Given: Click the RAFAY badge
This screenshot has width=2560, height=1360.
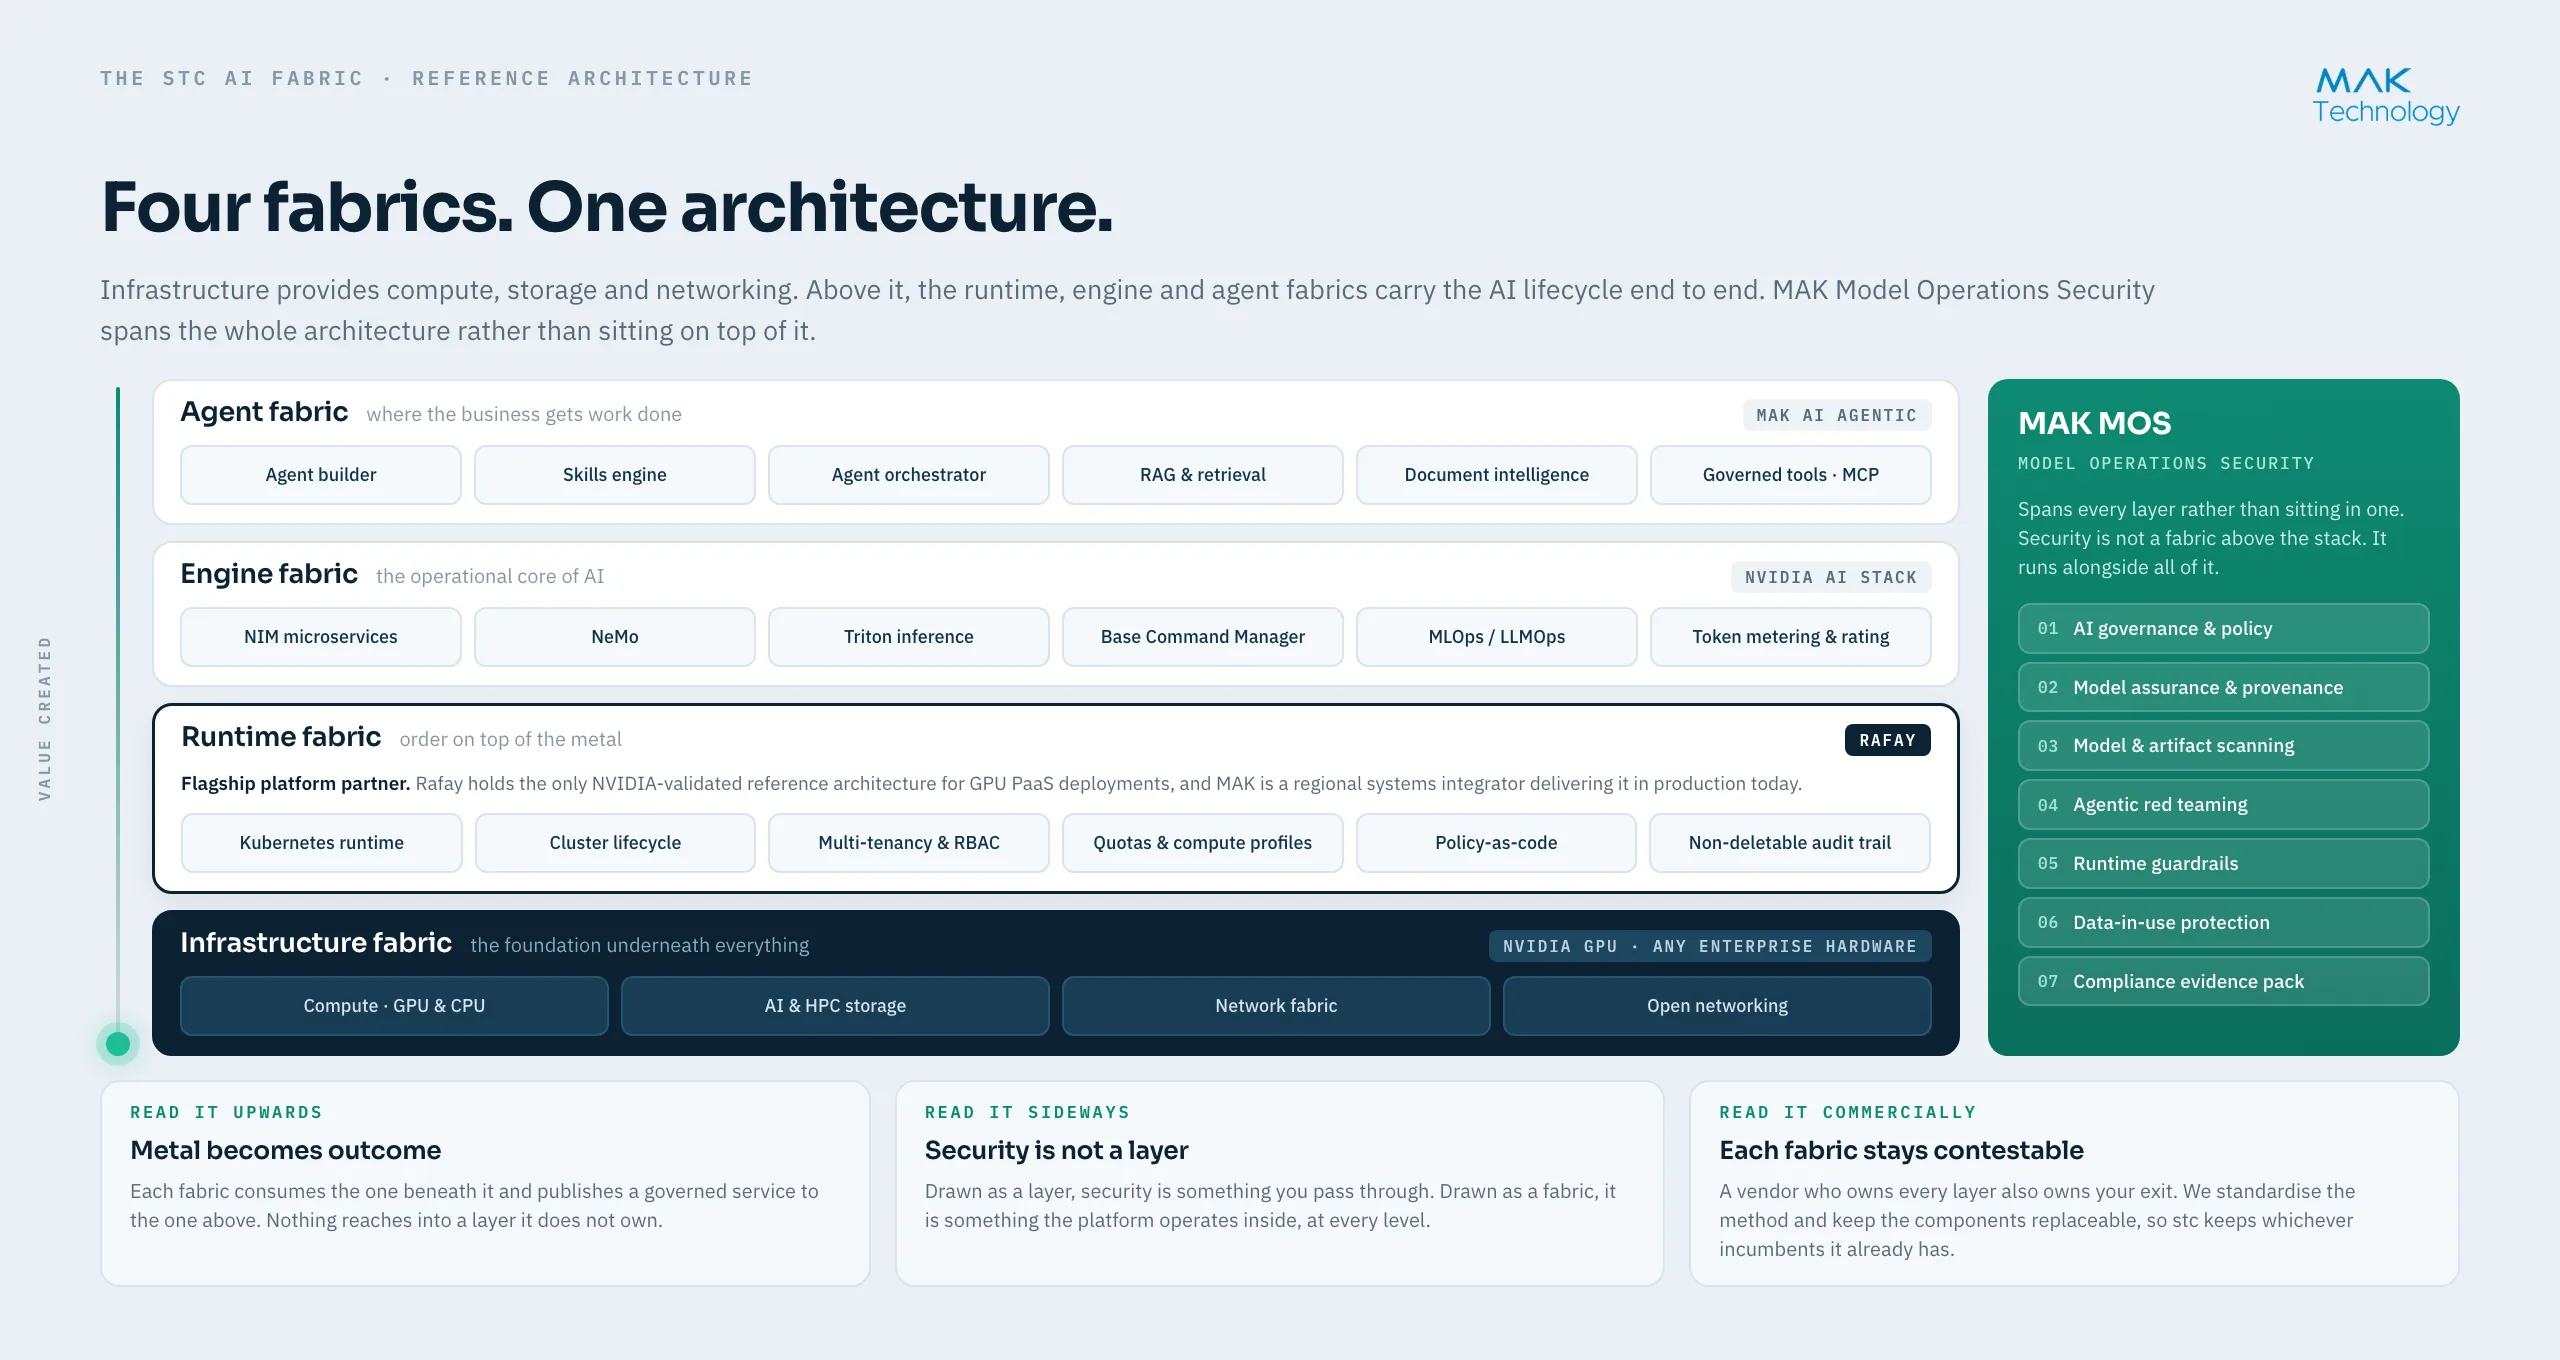Looking at the screenshot, I should tap(1888, 740).
